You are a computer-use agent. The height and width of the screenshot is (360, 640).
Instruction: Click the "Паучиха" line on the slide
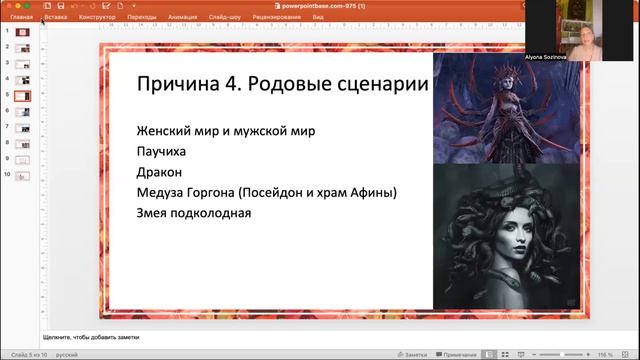click(x=161, y=151)
